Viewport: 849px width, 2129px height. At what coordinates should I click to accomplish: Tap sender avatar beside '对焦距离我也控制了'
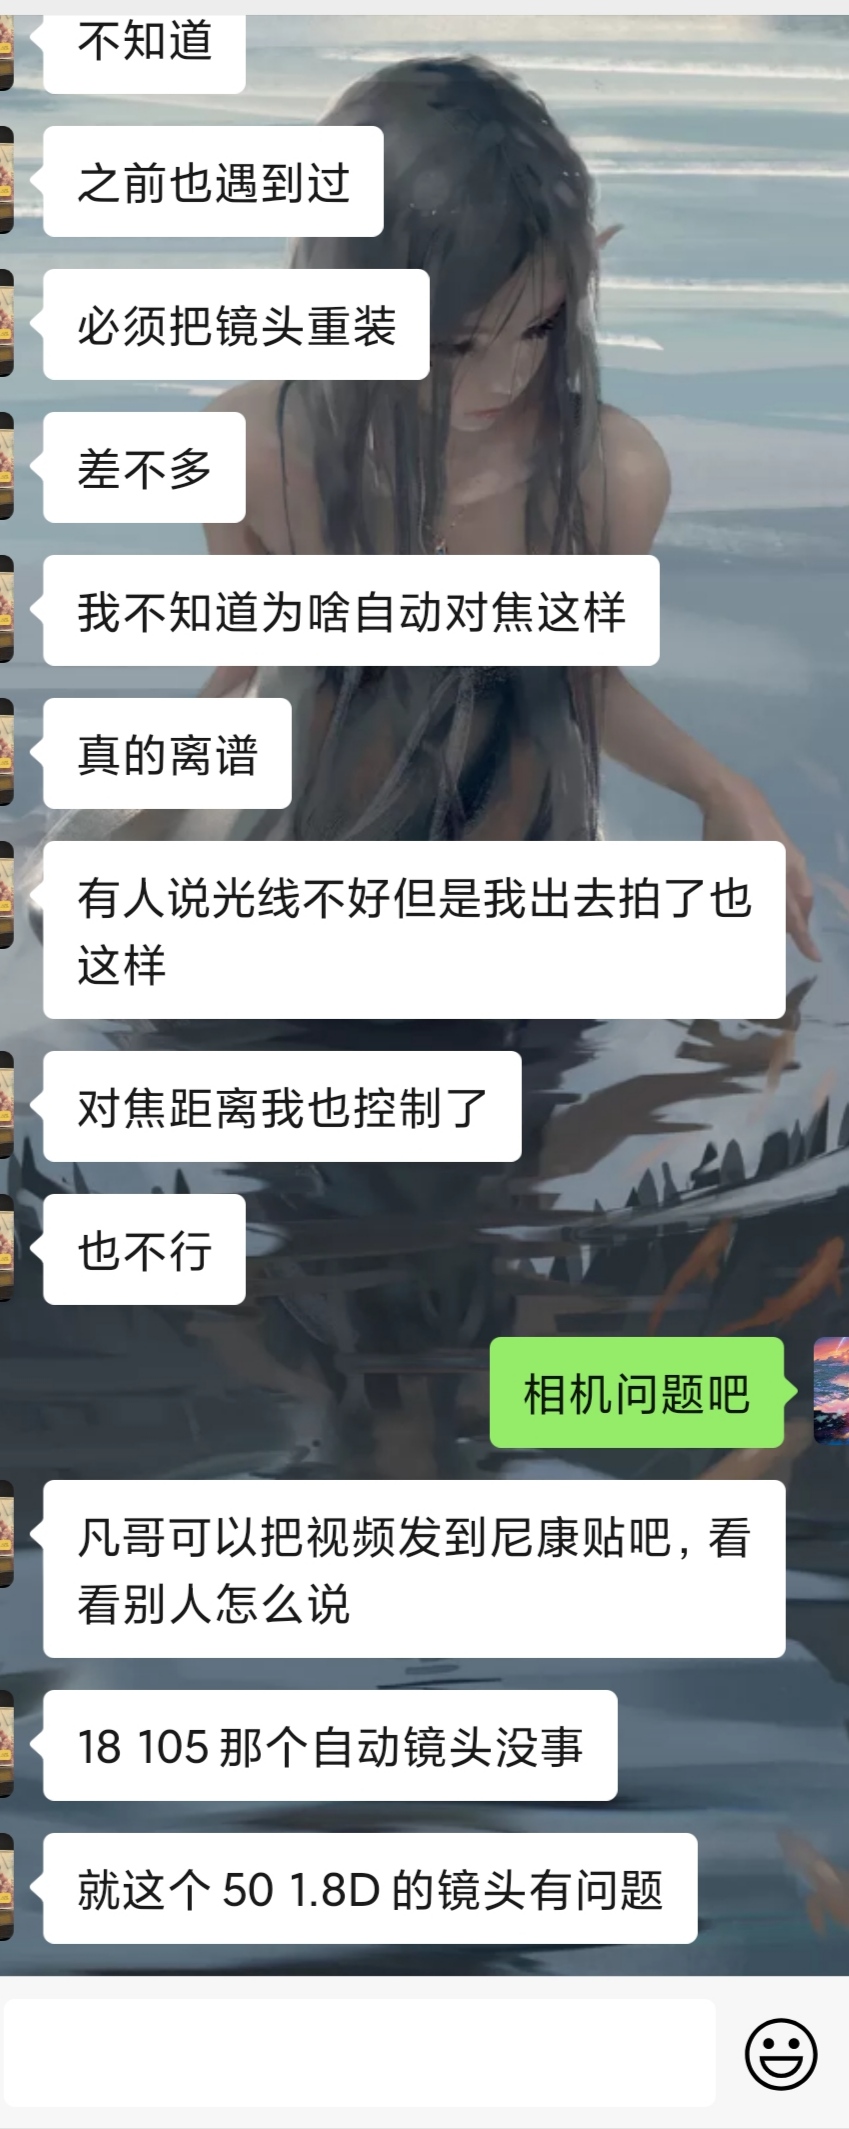click(x=6, y=1106)
